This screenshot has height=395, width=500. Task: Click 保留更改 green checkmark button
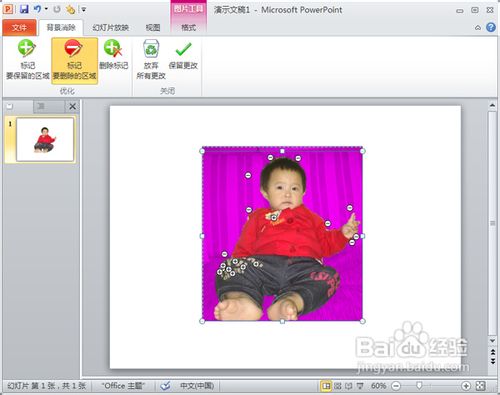point(183,55)
